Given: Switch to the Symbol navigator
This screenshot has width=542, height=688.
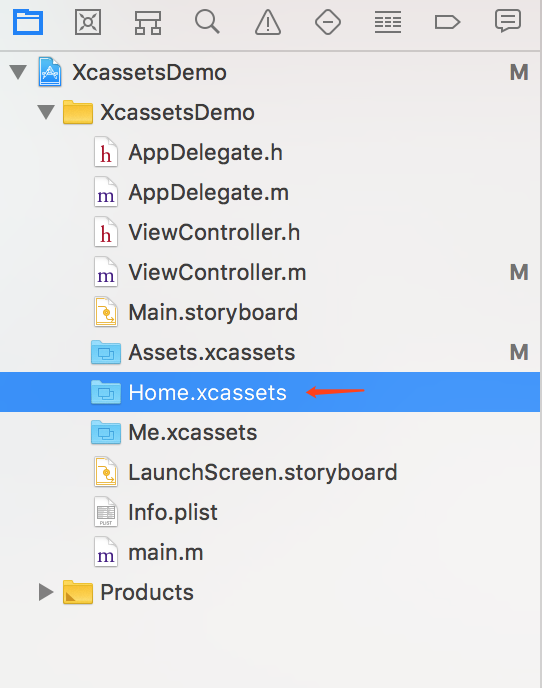Looking at the screenshot, I should [x=148, y=22].
